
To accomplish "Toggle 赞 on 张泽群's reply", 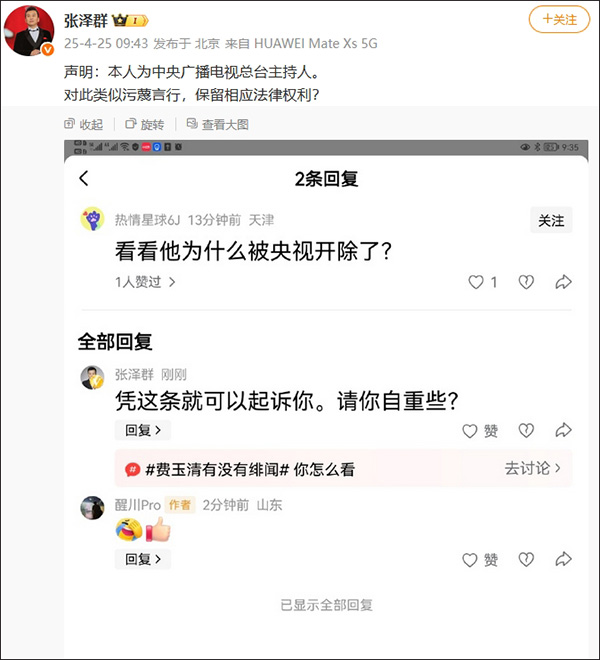I will [x=480, y=431].
